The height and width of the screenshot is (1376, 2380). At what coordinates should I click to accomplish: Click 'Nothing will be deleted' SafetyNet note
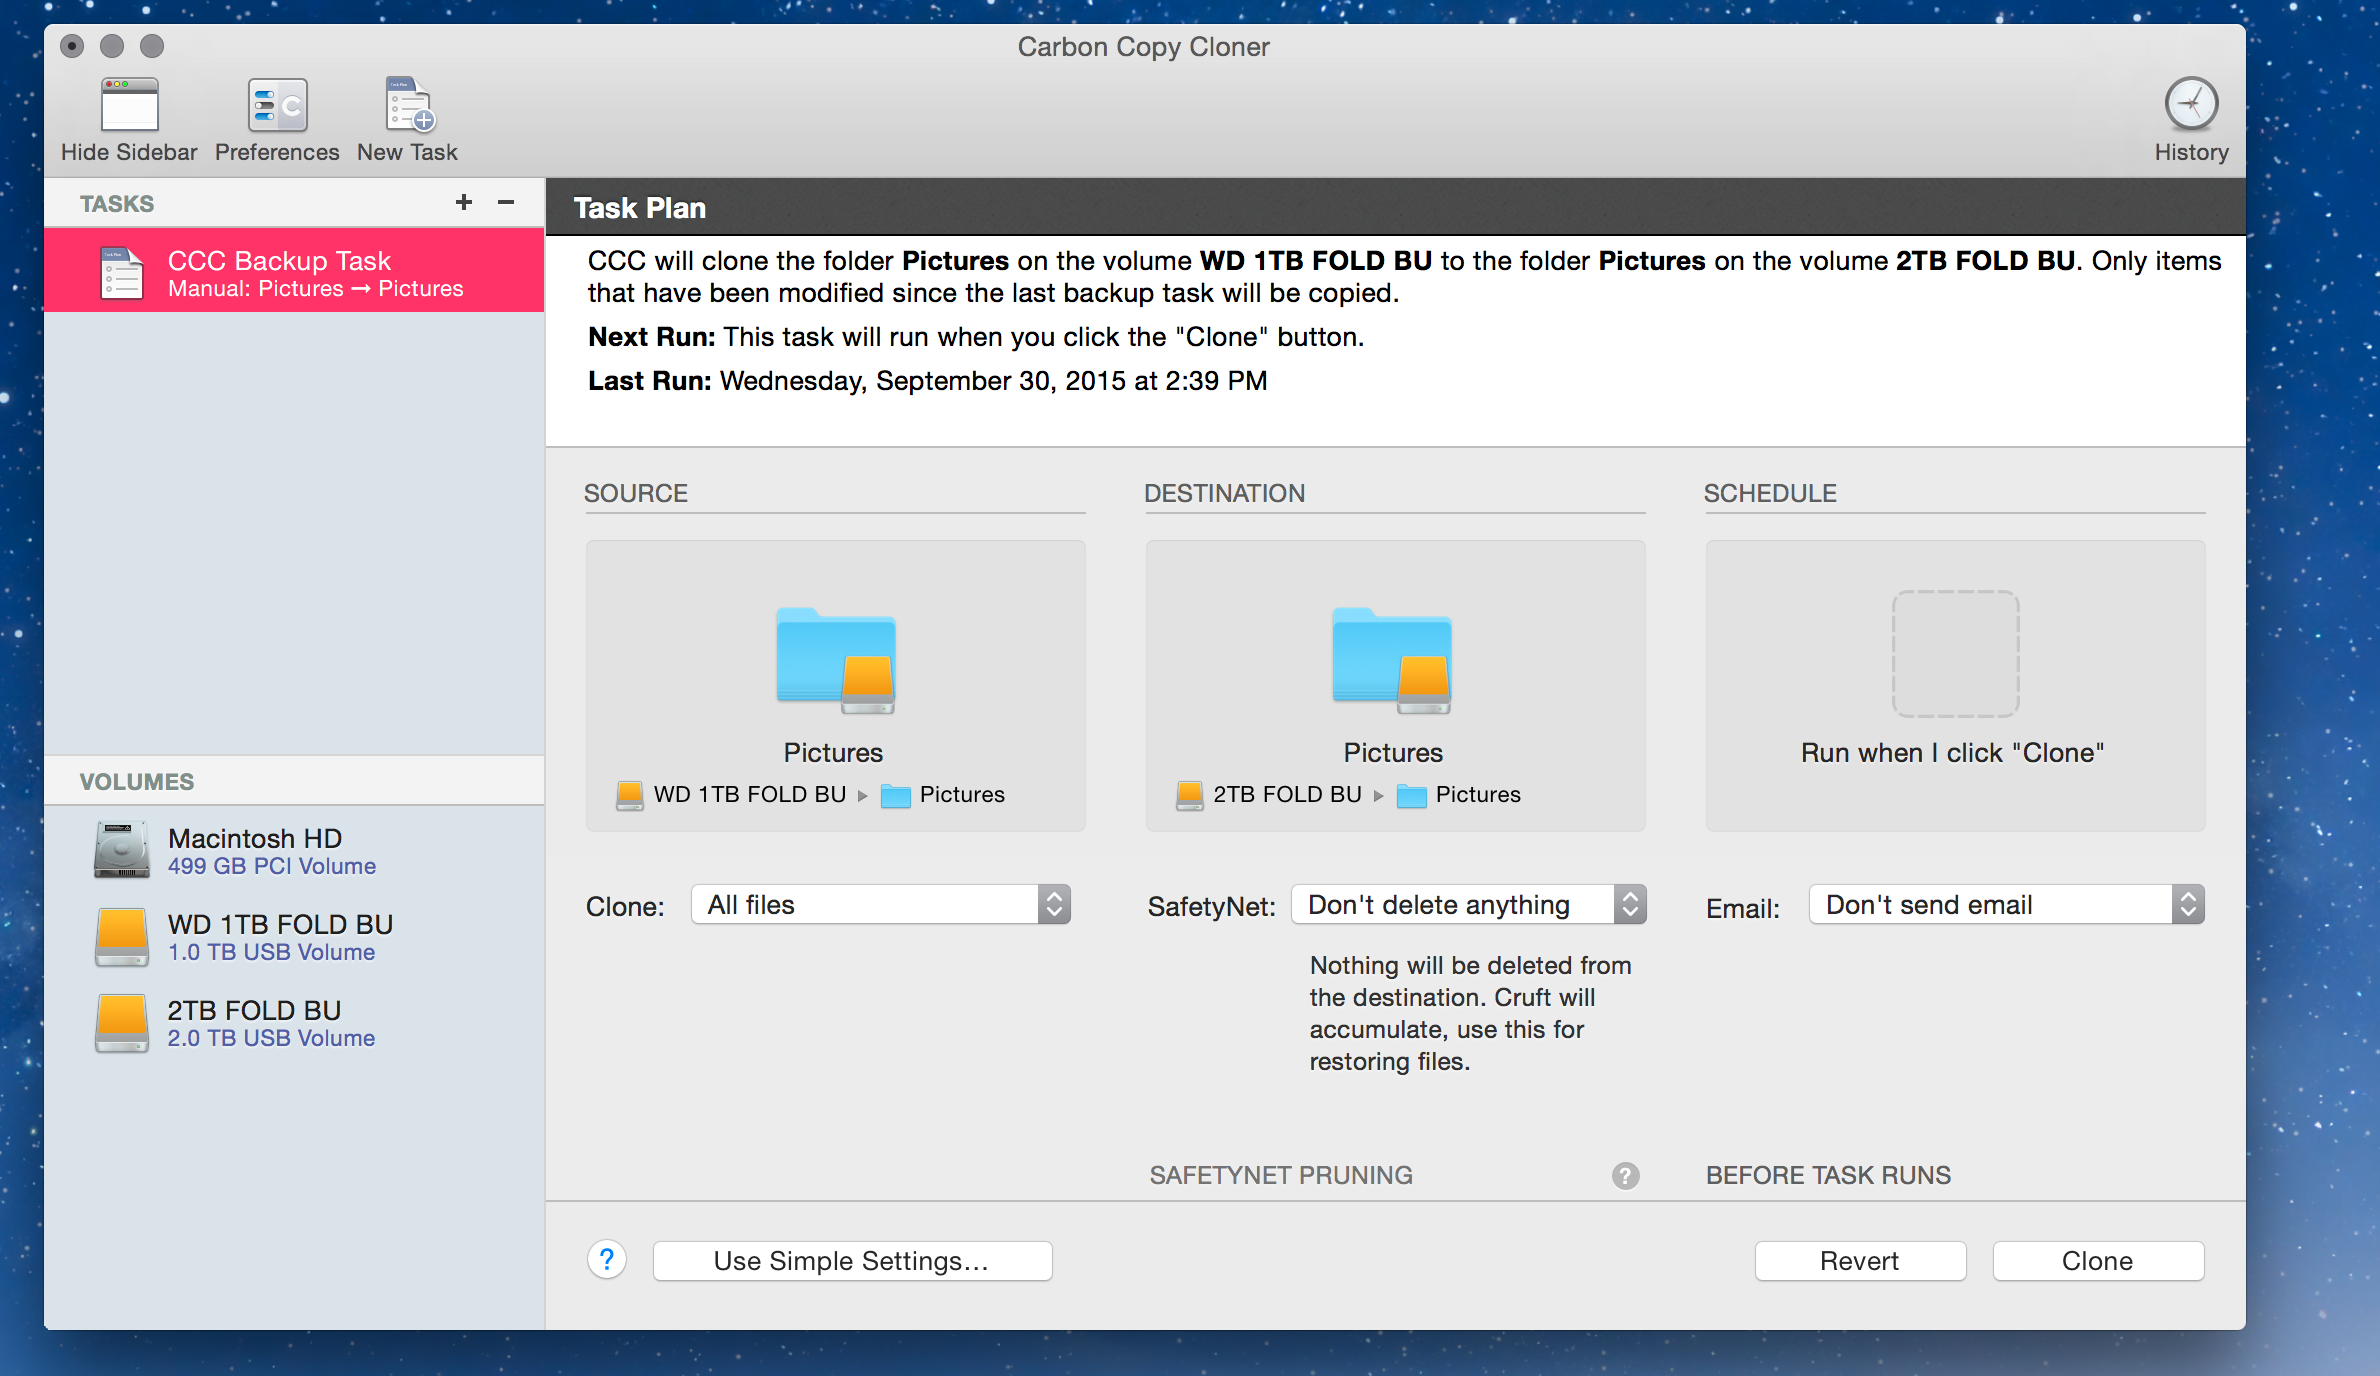coord(1470,1013)
